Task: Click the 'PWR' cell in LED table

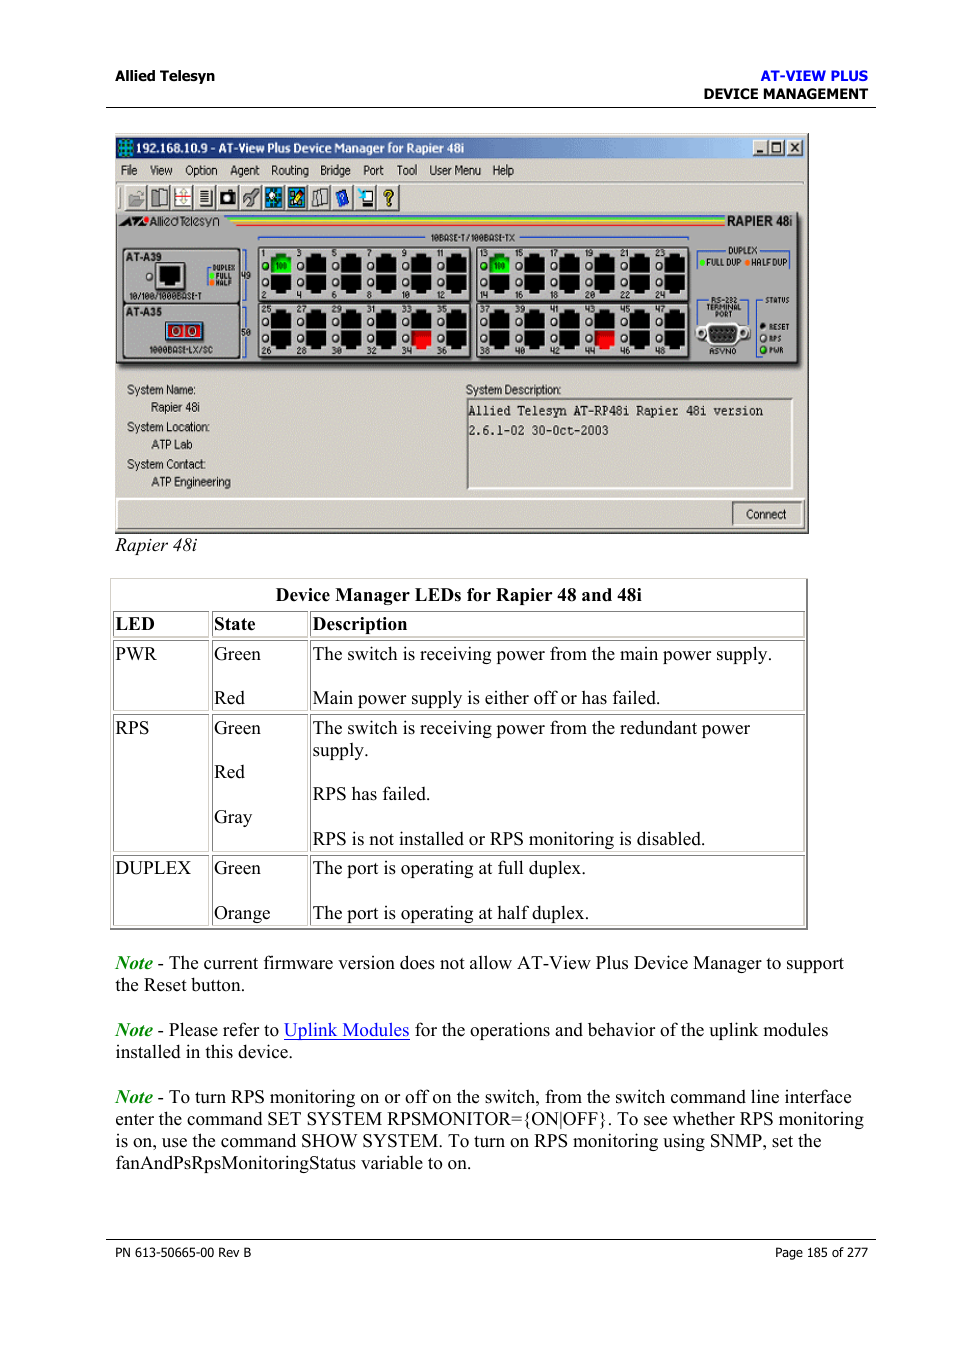Action: (x=160, y=675)
